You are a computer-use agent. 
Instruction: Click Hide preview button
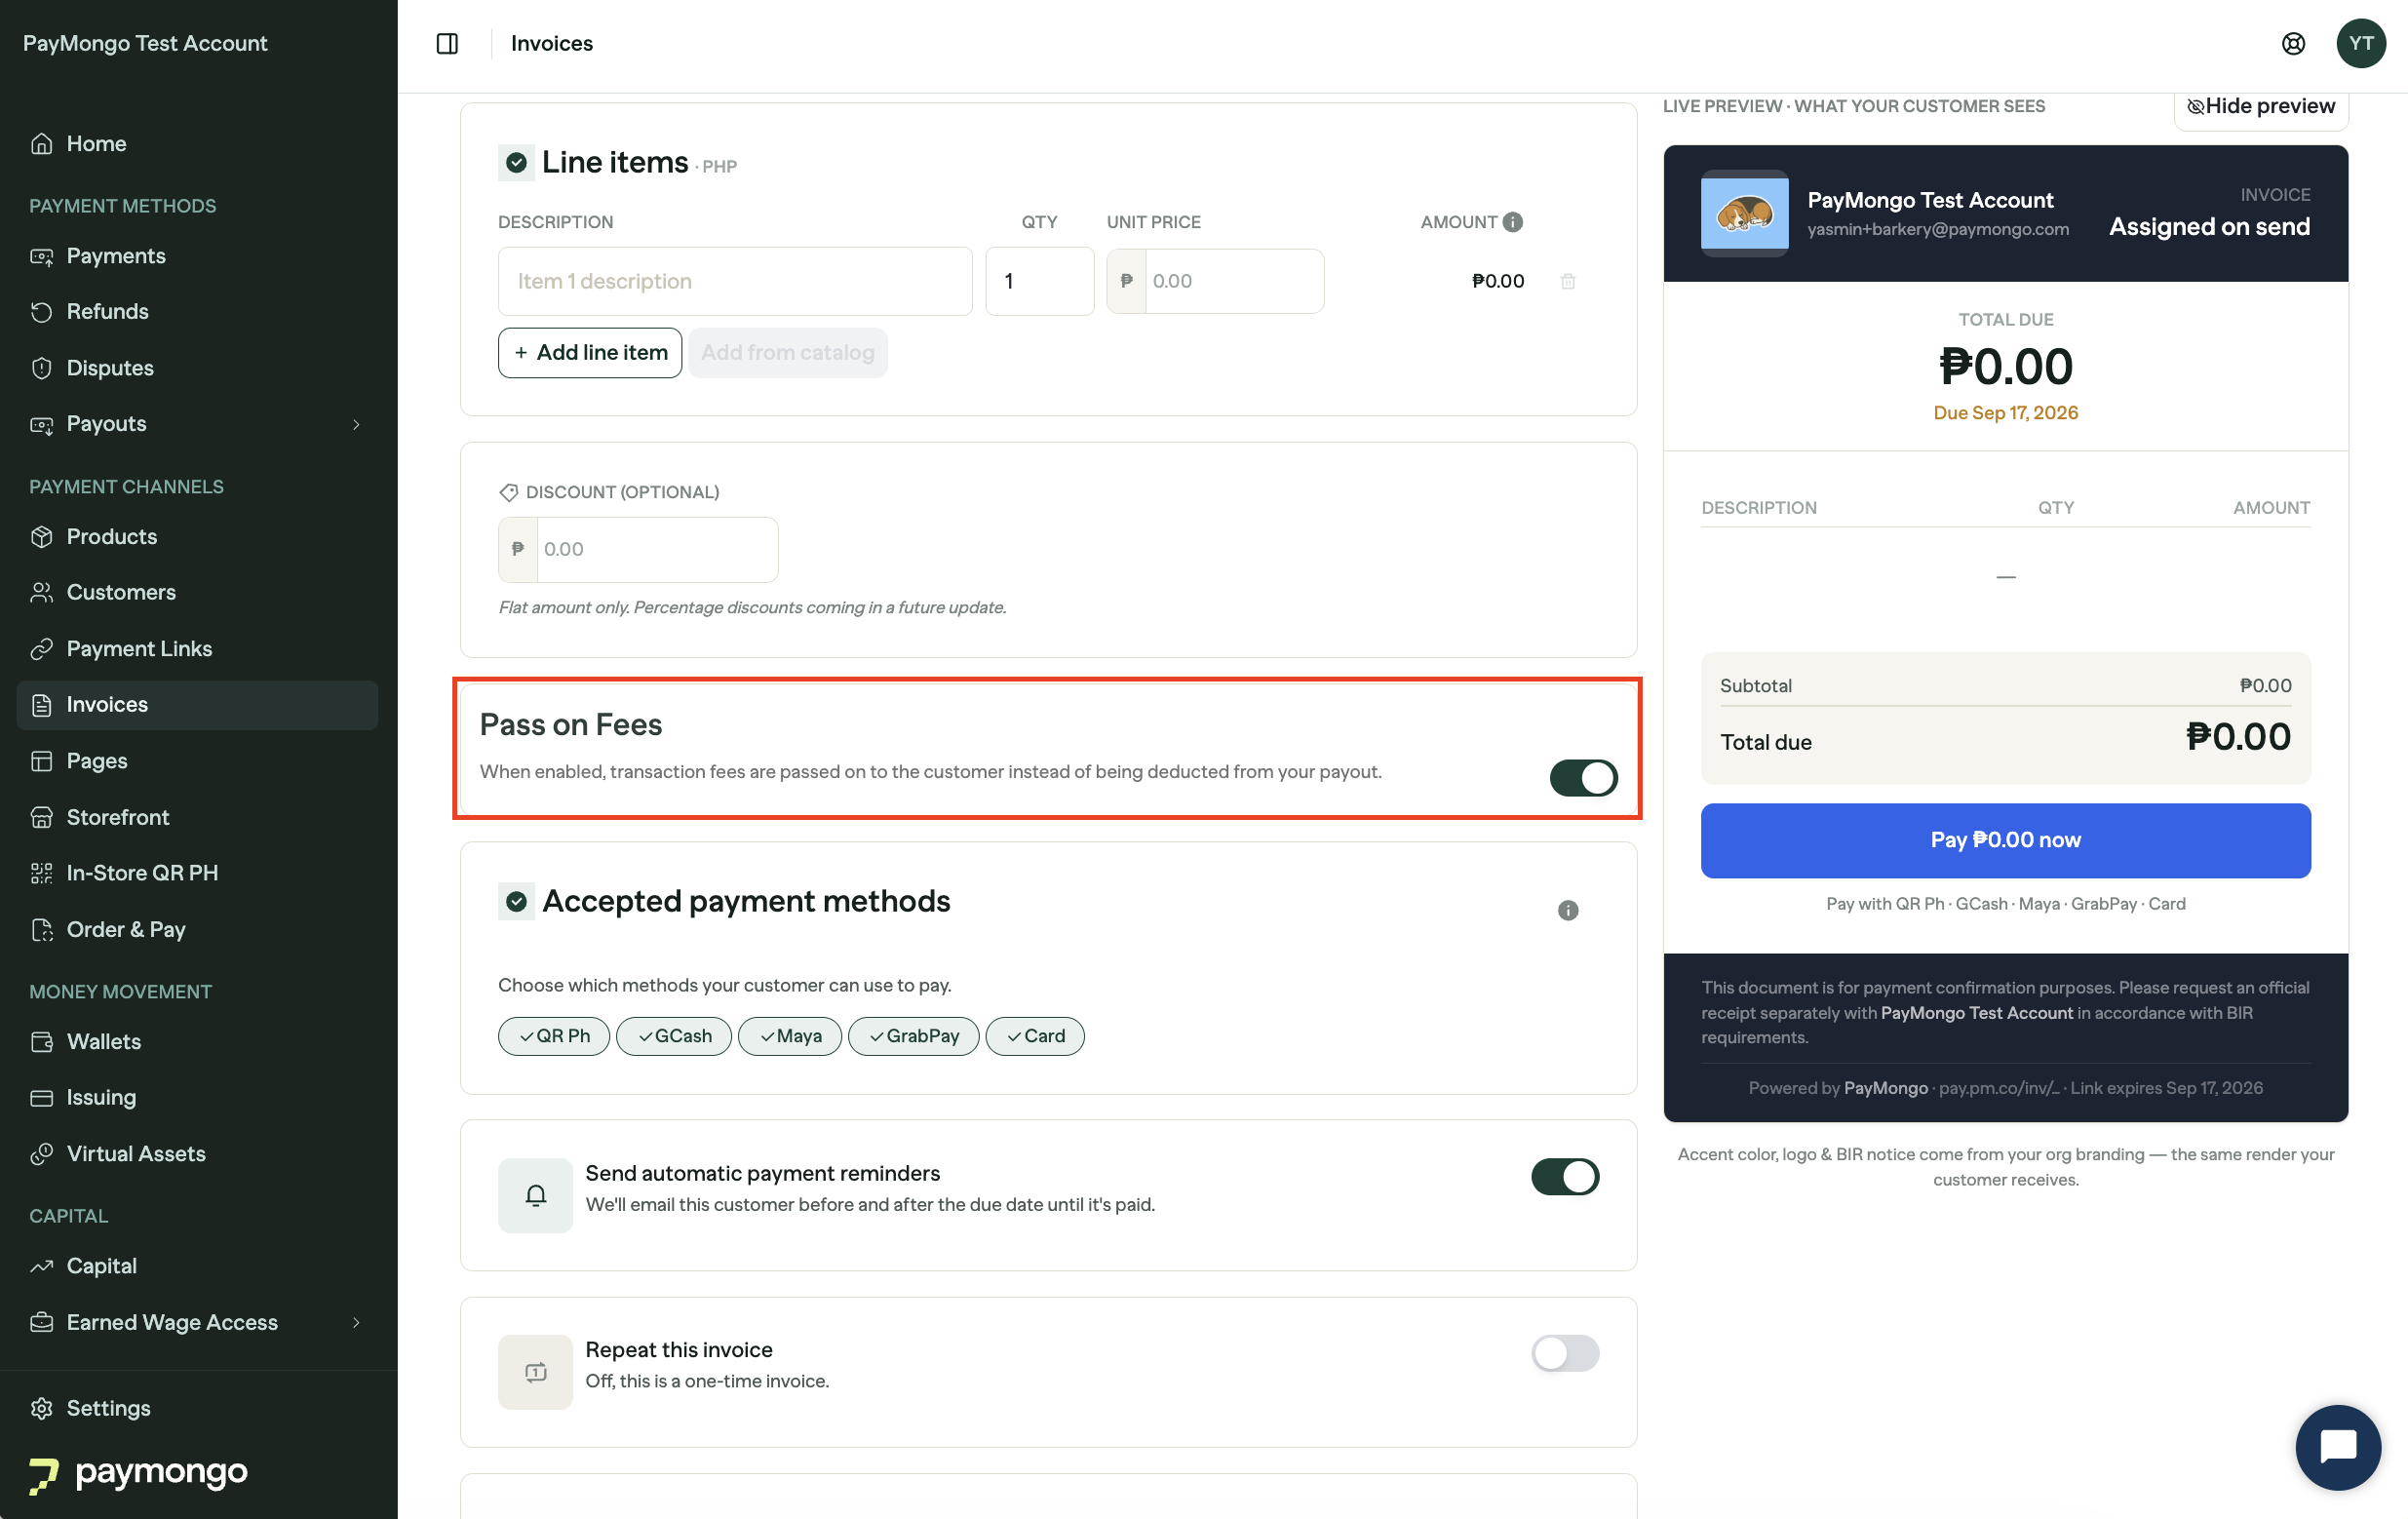(2260, 106)
